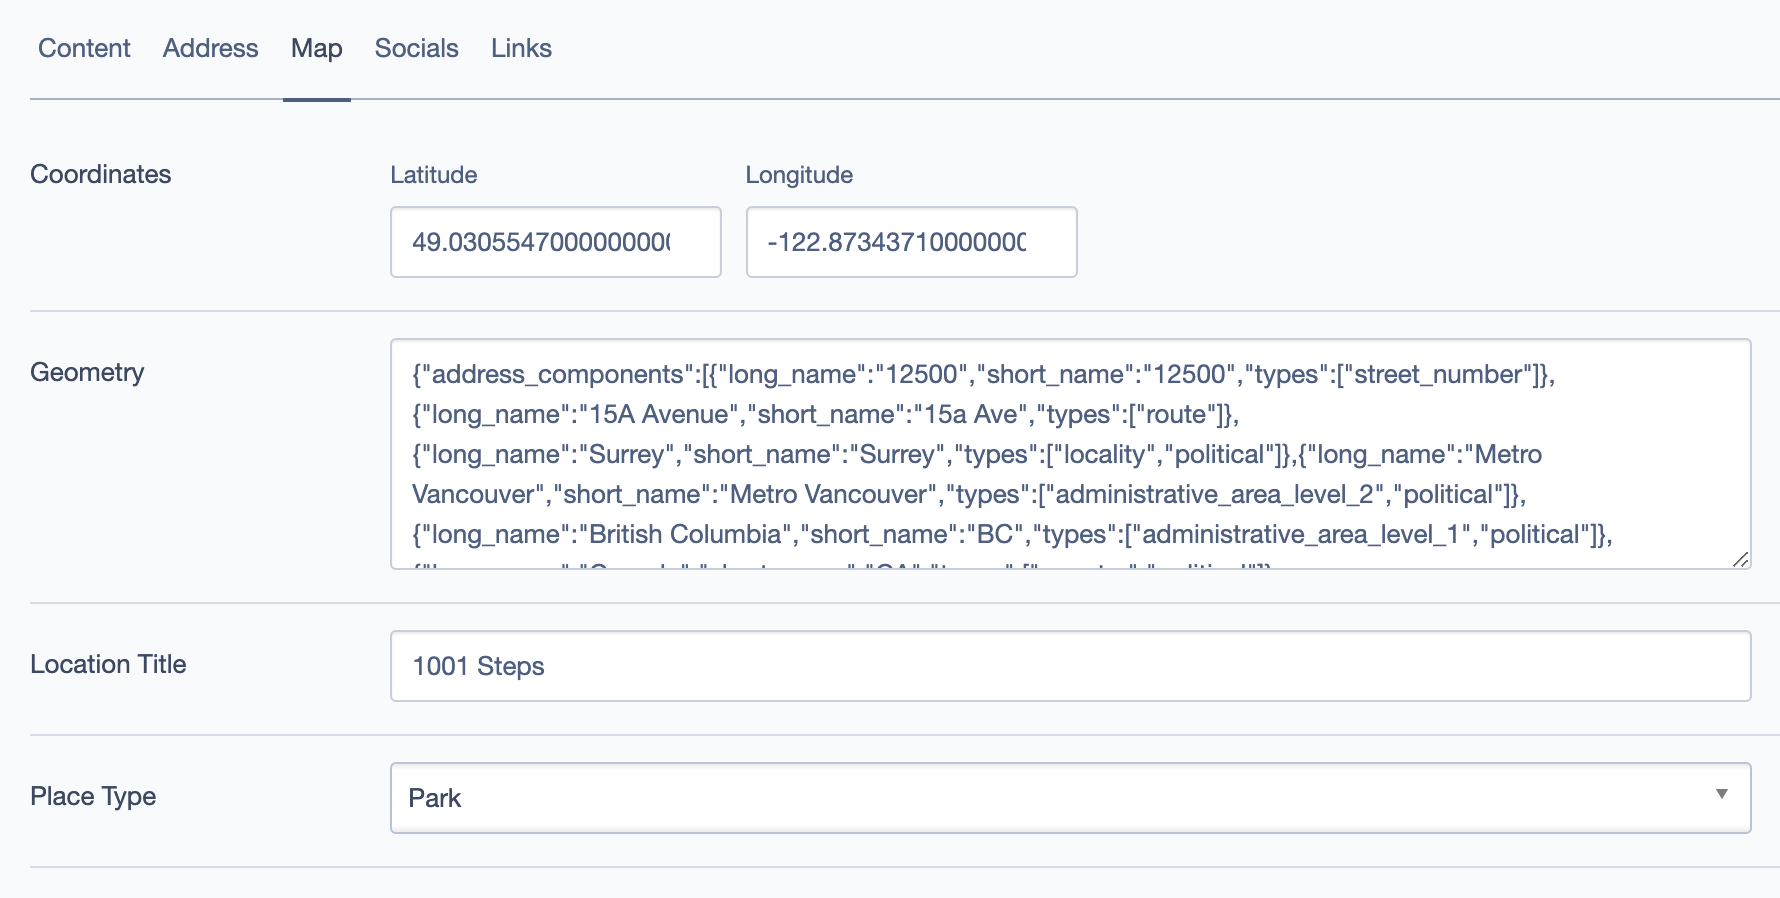Click the Longitude label
1780x898 pixels.
click(799, 175)
